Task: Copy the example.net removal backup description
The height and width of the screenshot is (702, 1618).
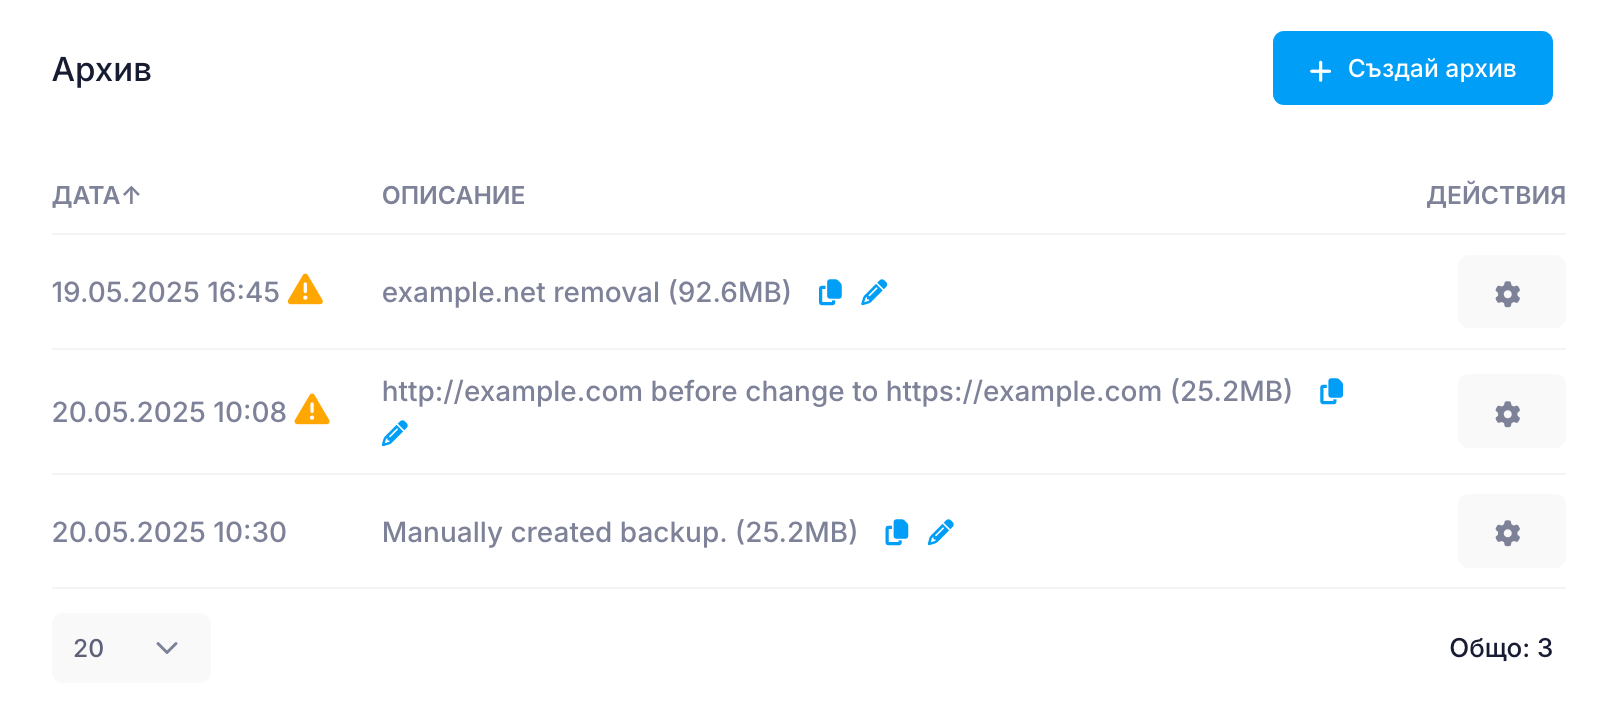Action: point(830,292)
